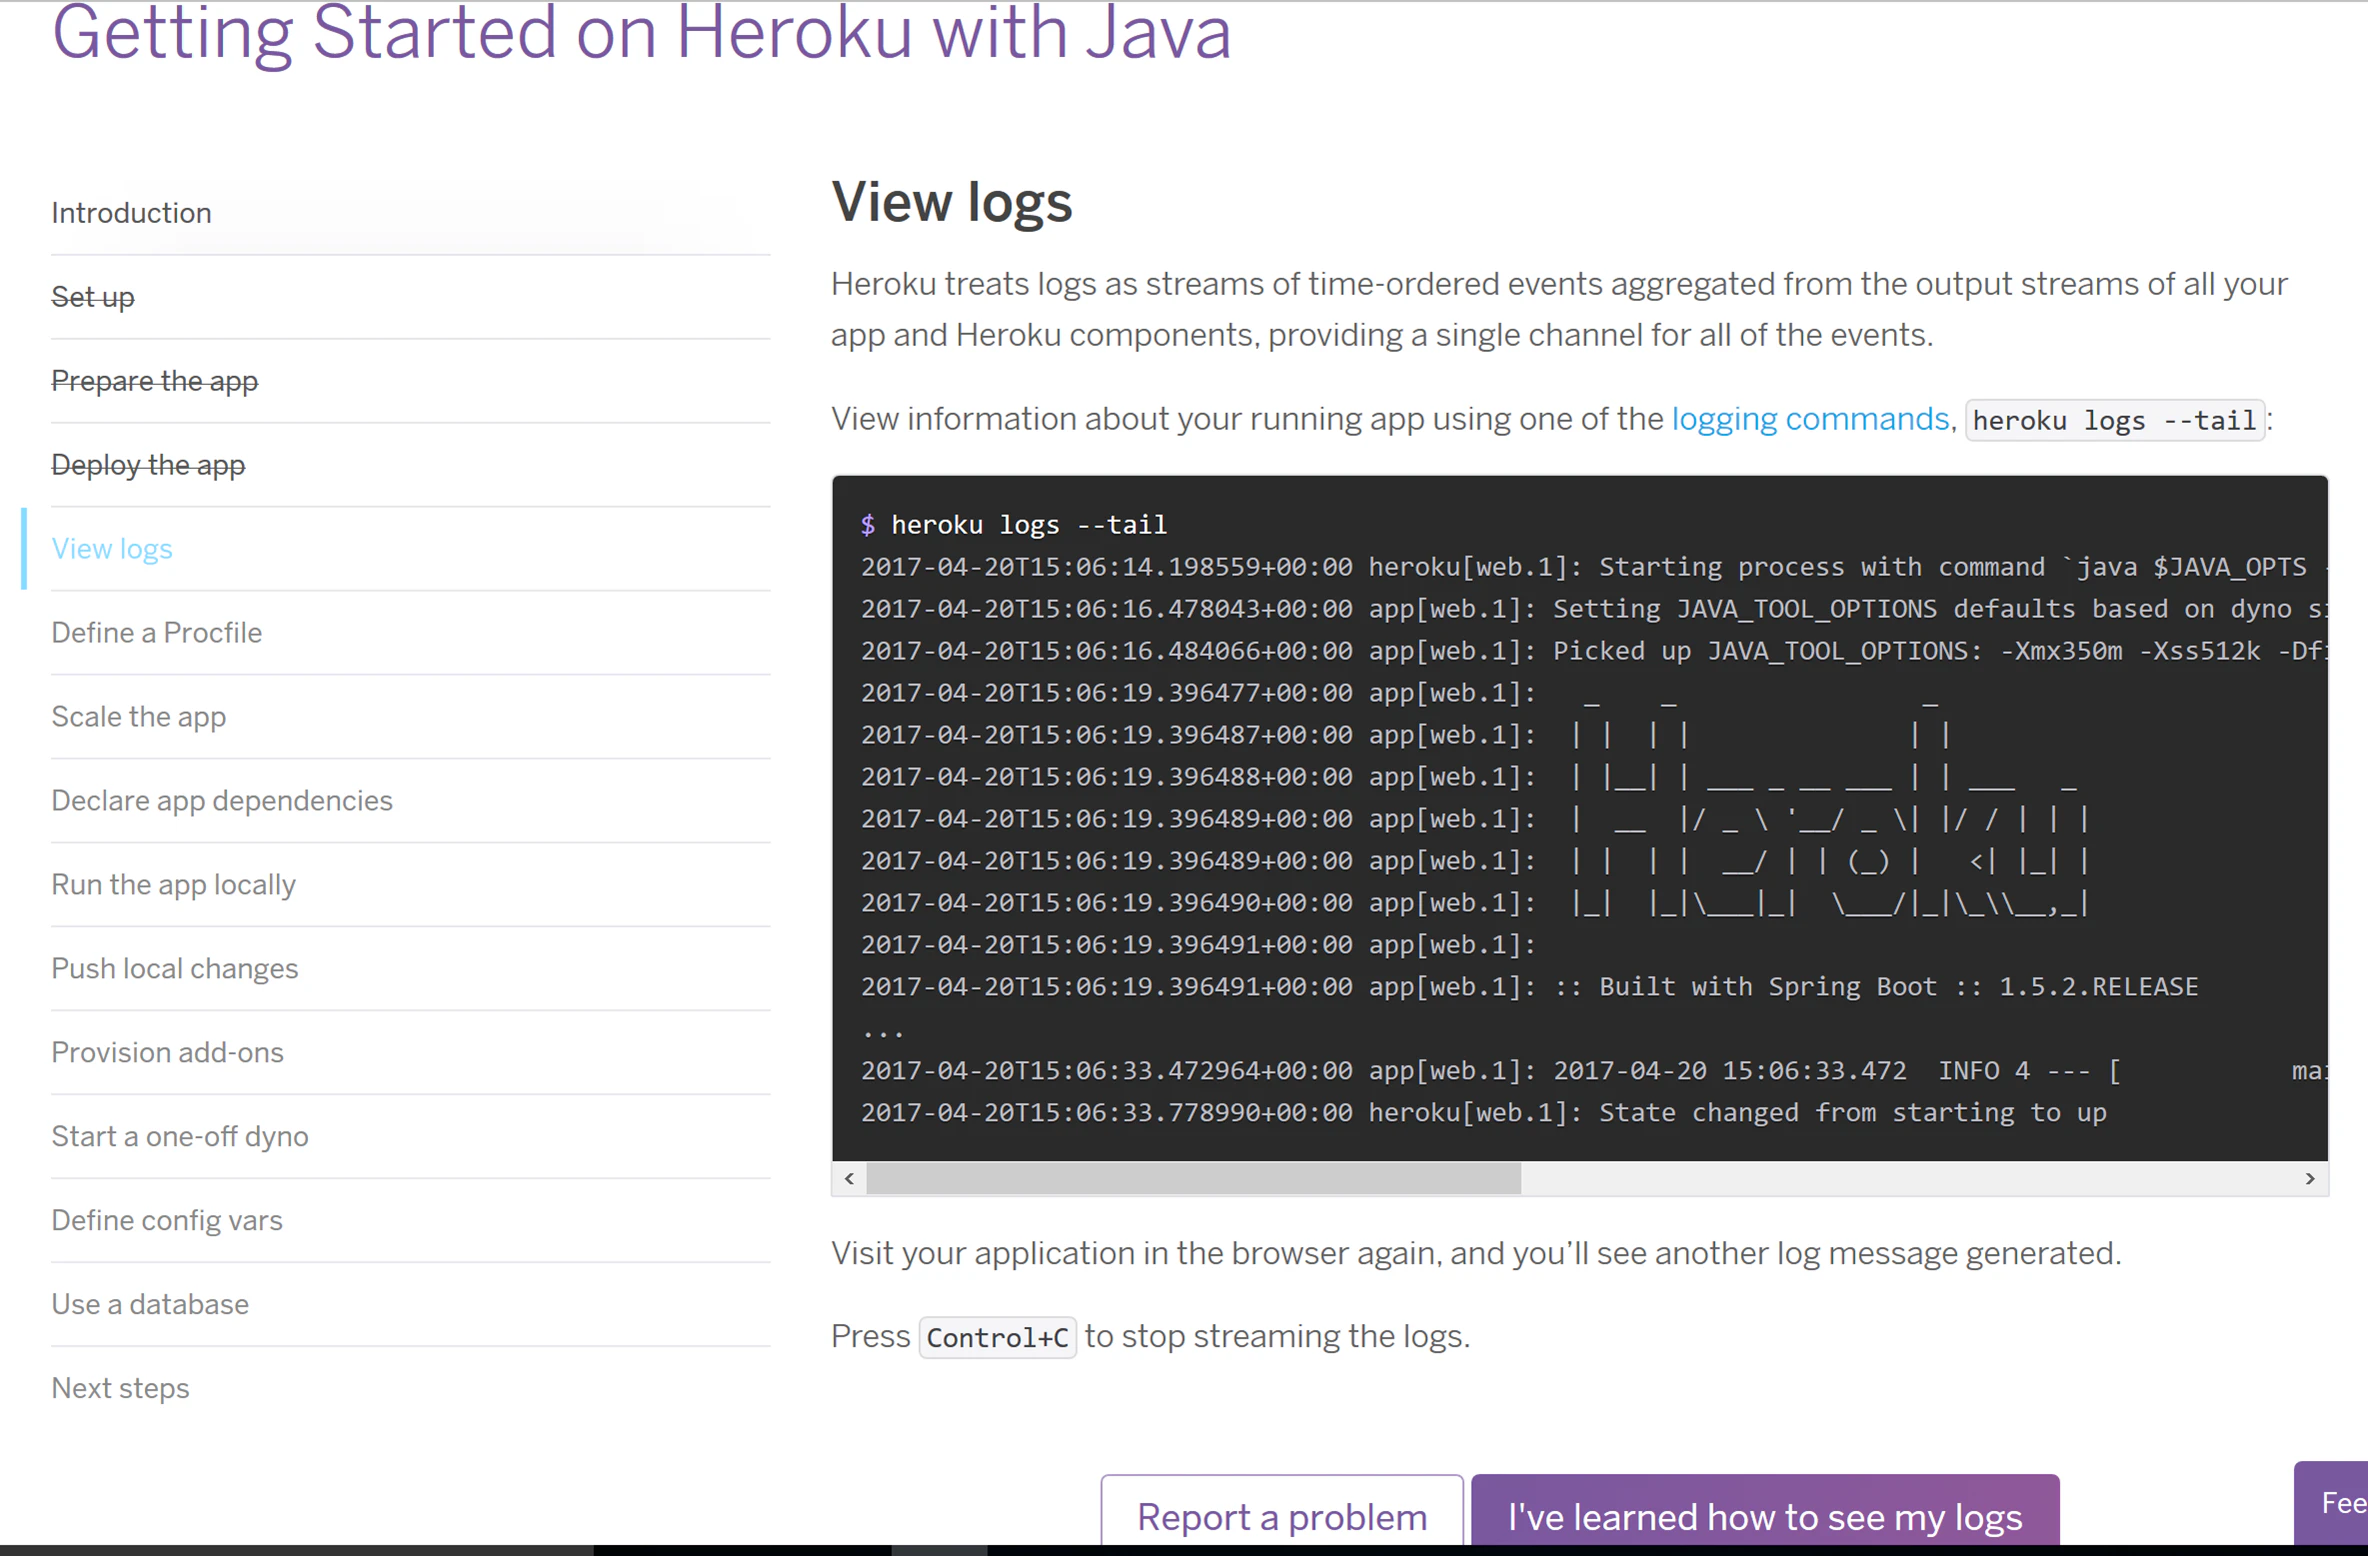This screenshot has height=1556, width=2368.
Task: Go to Provision add-ons step
Action: 168,1053
